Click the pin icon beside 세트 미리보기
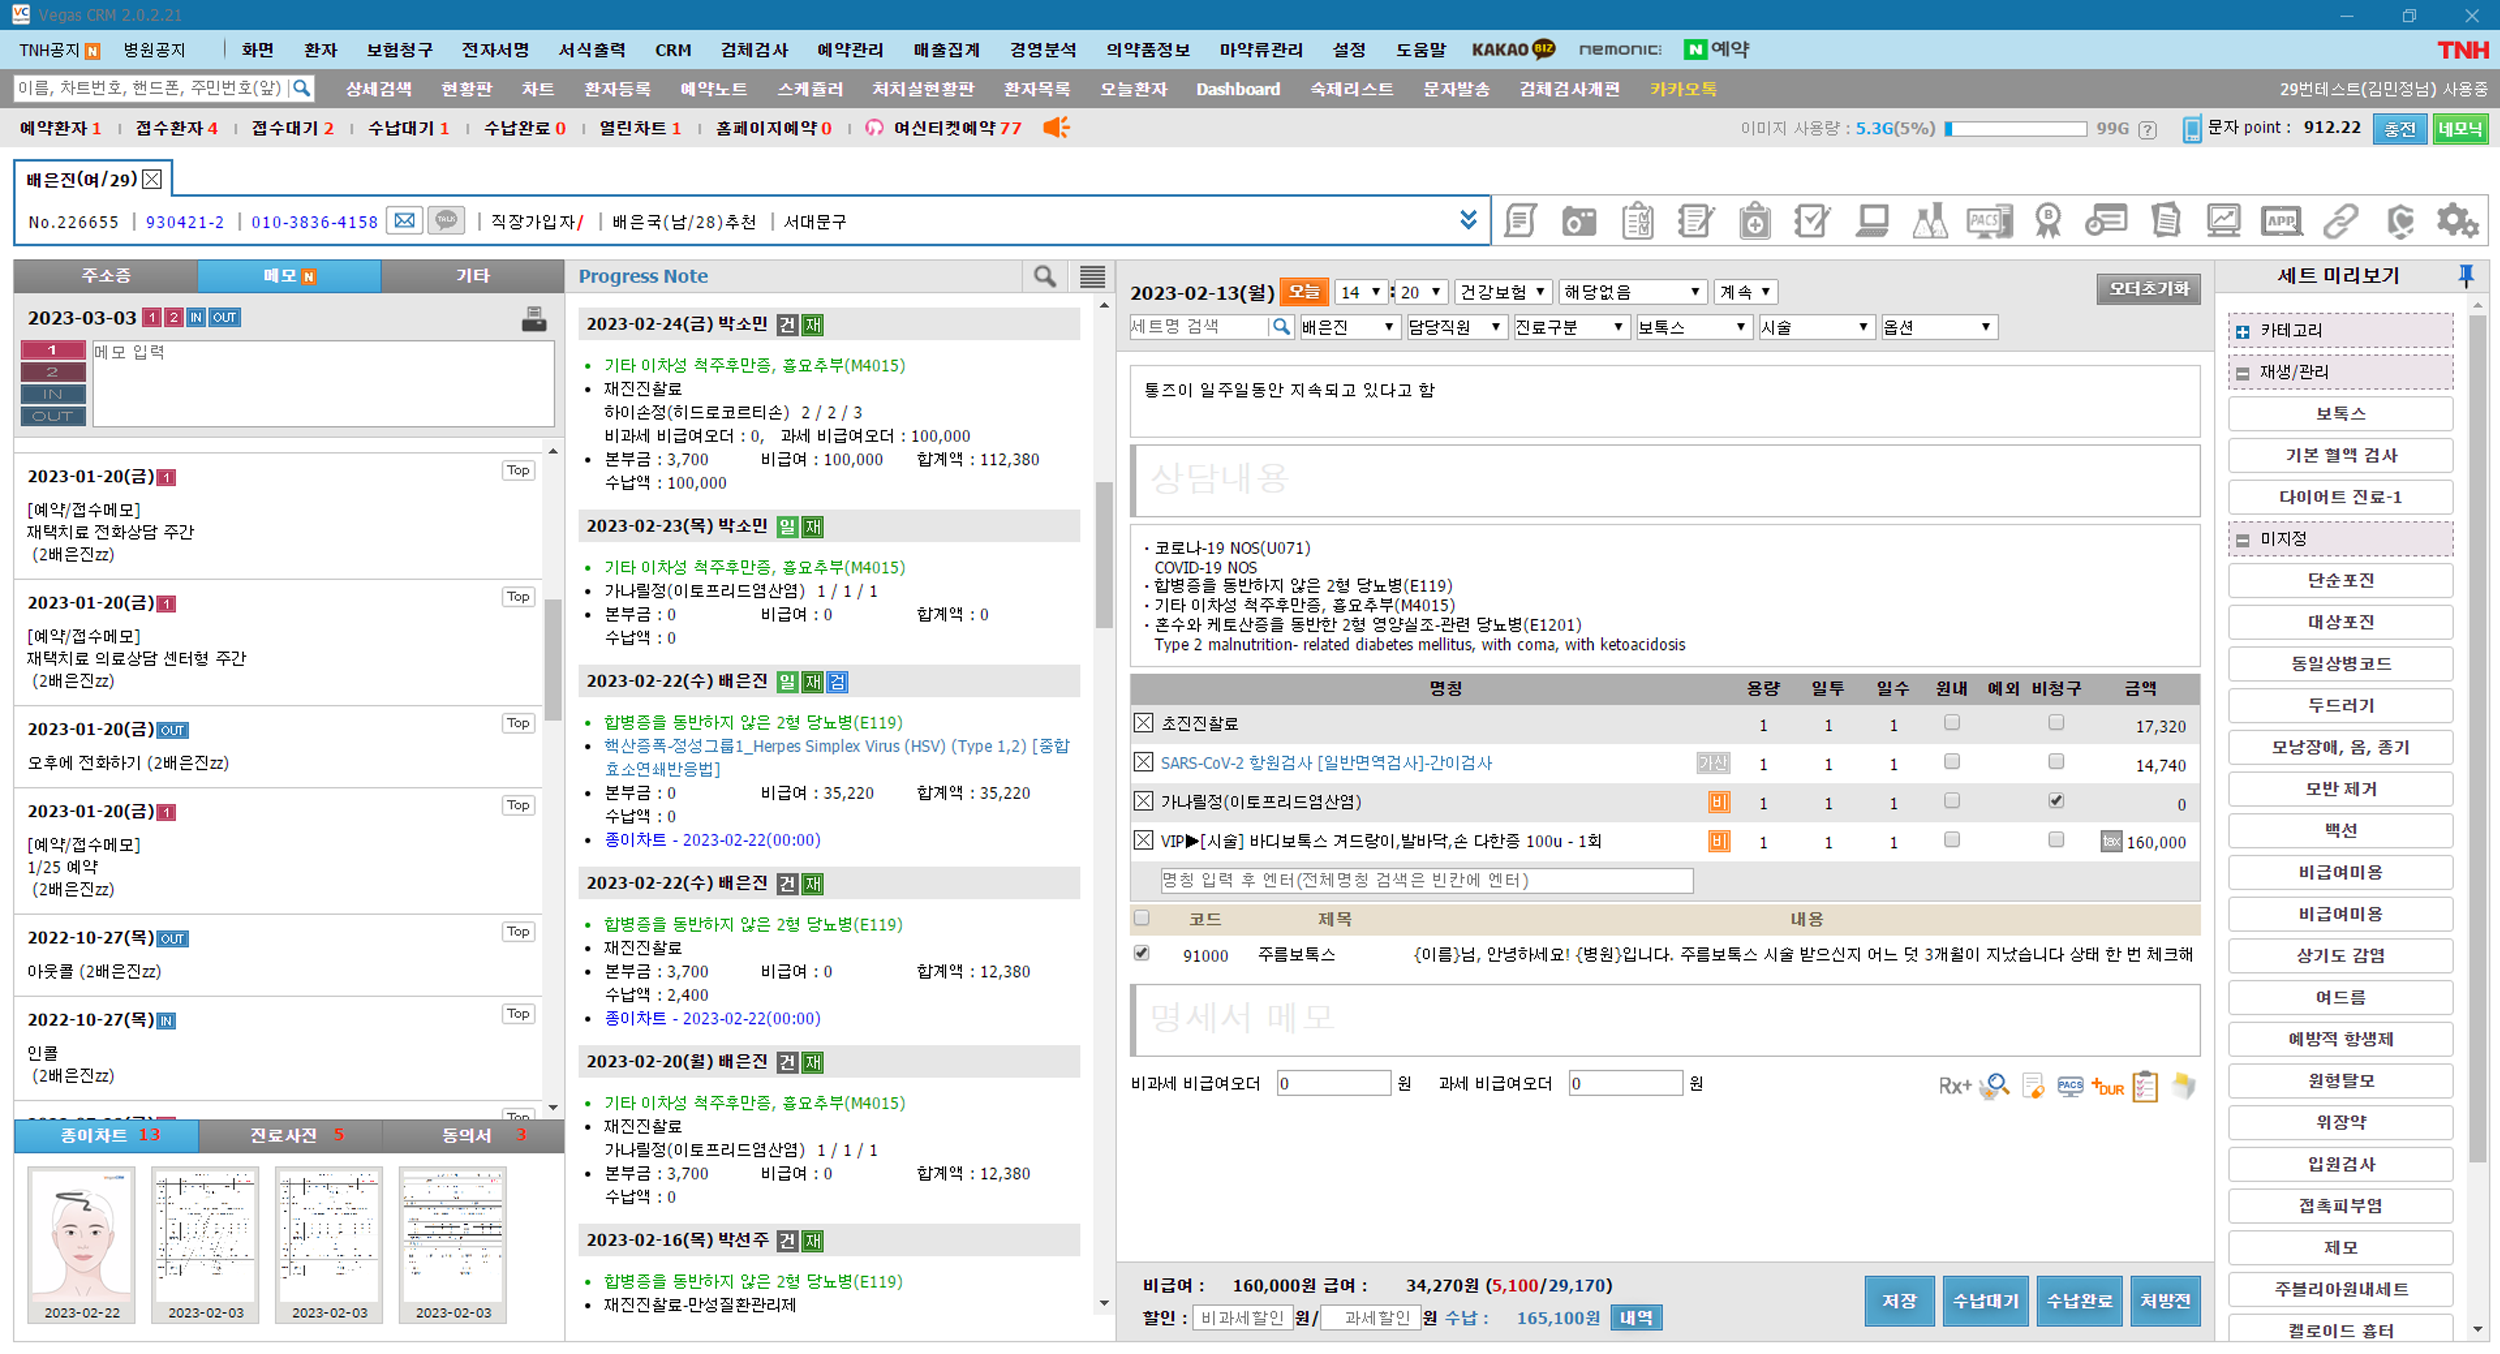The image size is (2500, 1354). pyautogui.click(x=2465, y=276)
